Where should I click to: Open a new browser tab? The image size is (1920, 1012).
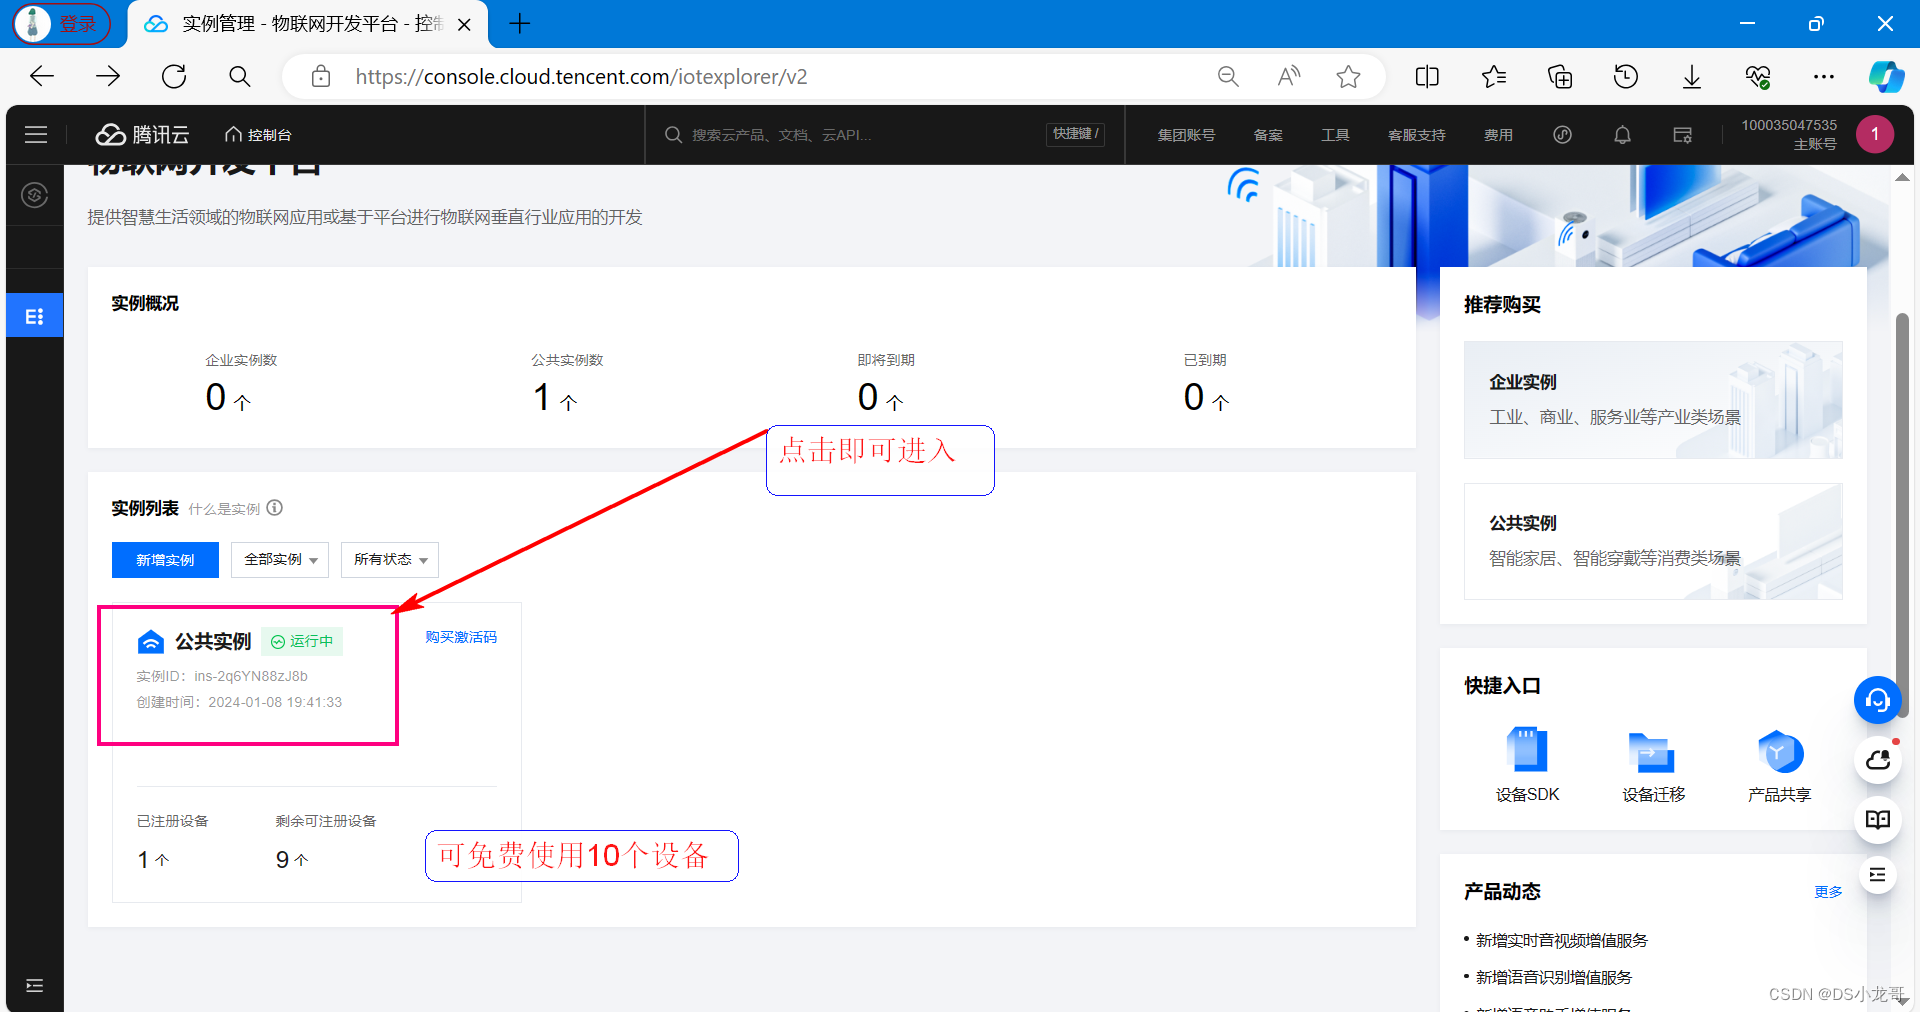pos(519,24)
